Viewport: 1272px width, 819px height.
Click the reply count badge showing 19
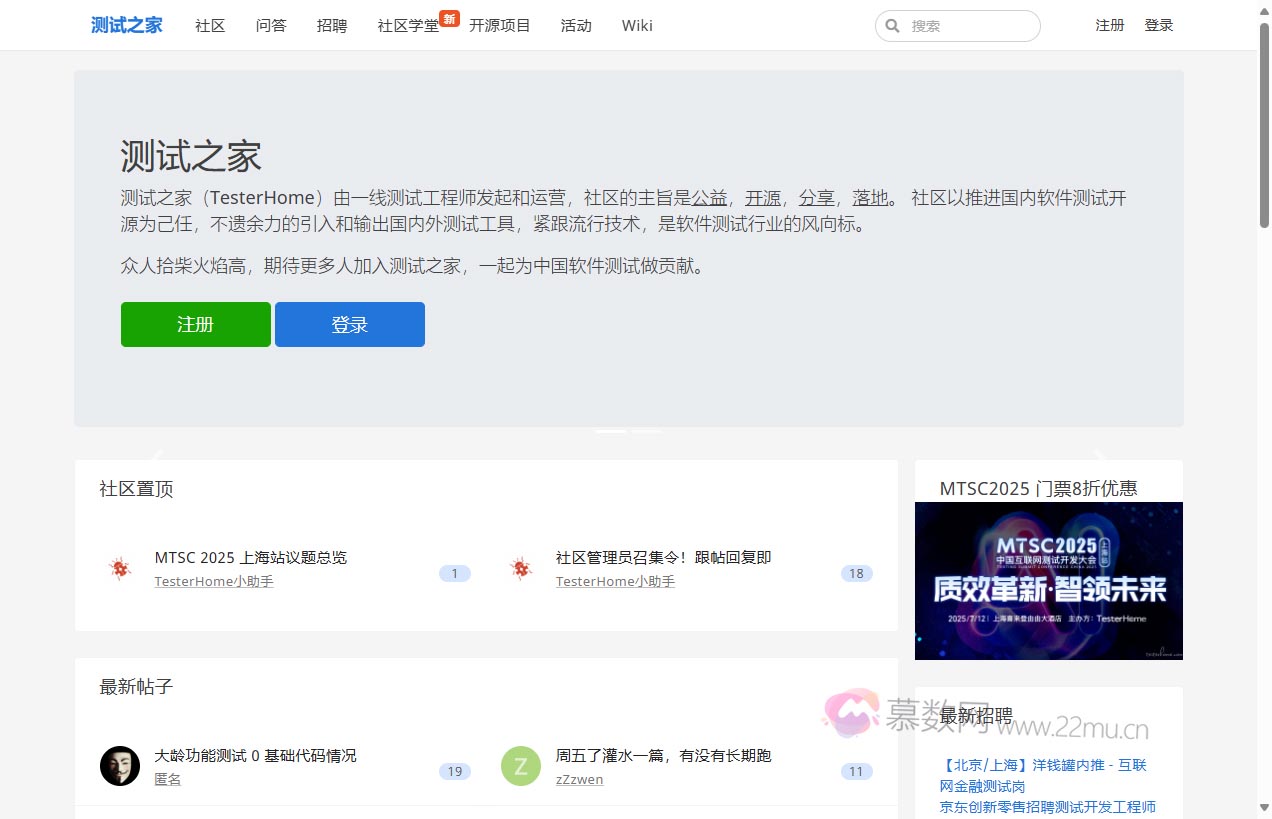click(454, 772)
